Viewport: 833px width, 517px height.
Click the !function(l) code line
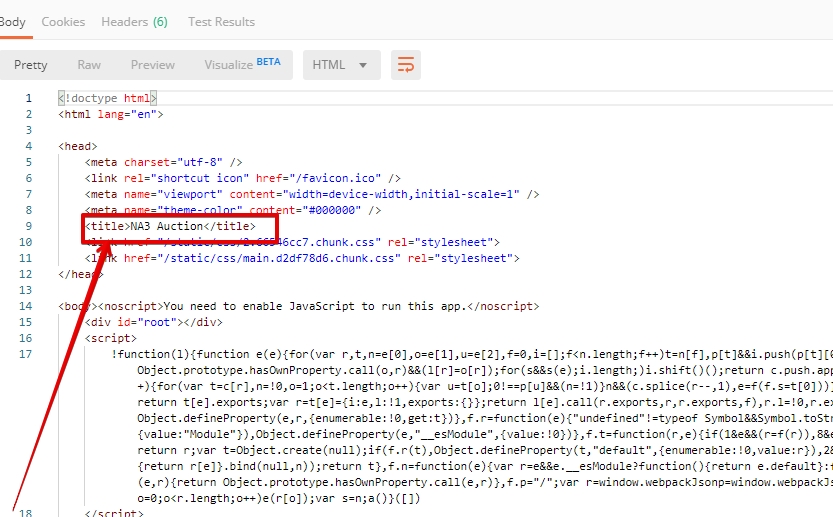[x=472, y=354]
